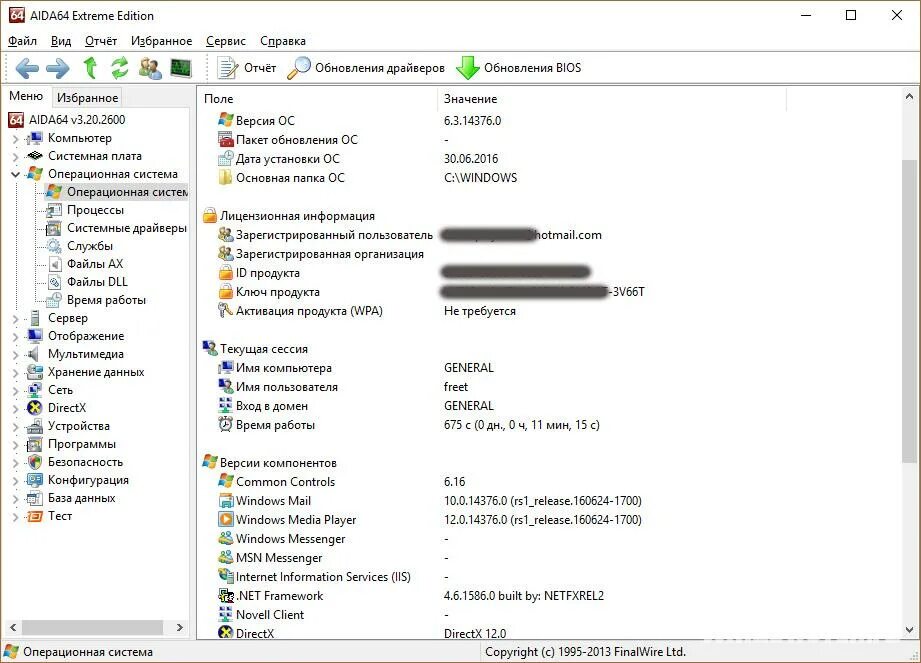Screen dimensions: 921x663
Task: Collapse the Операционная система node
Action: [15, 174]
